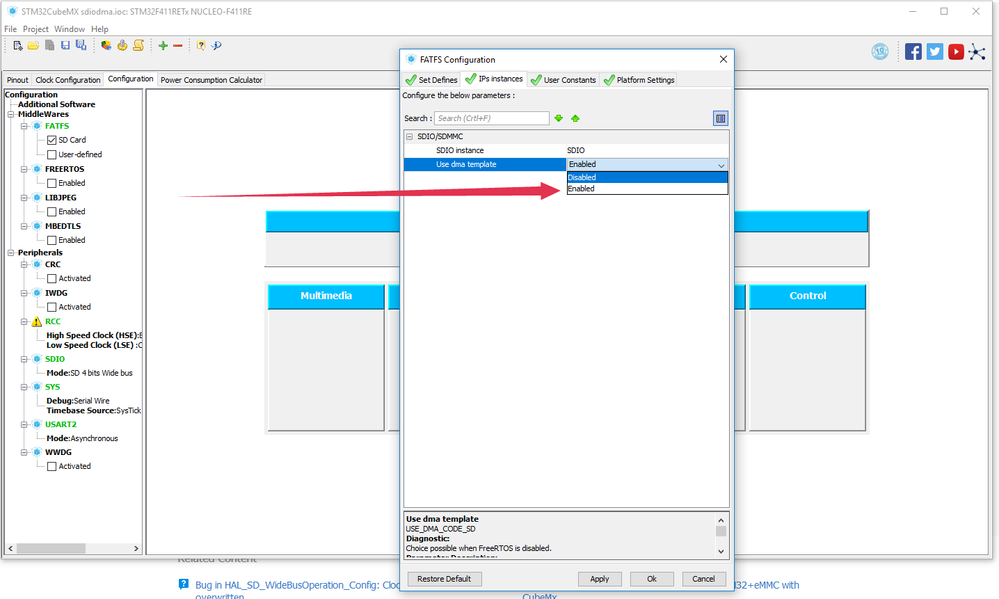Enable the FREERTOS checkbox
The width and height of the screenshot is (999, 599).
pos(52,184)
